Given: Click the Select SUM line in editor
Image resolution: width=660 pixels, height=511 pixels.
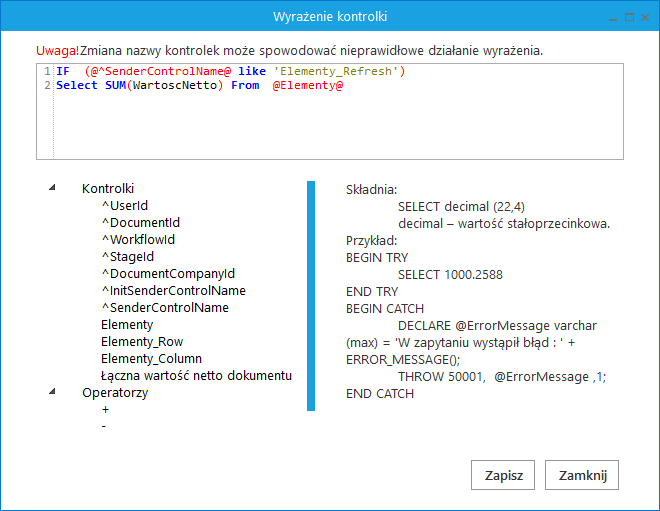Looking at the screenshot, I should (200, 85).
